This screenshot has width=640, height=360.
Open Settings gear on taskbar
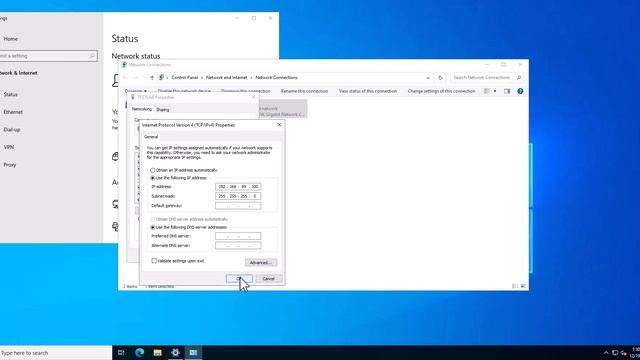(176, 353)
